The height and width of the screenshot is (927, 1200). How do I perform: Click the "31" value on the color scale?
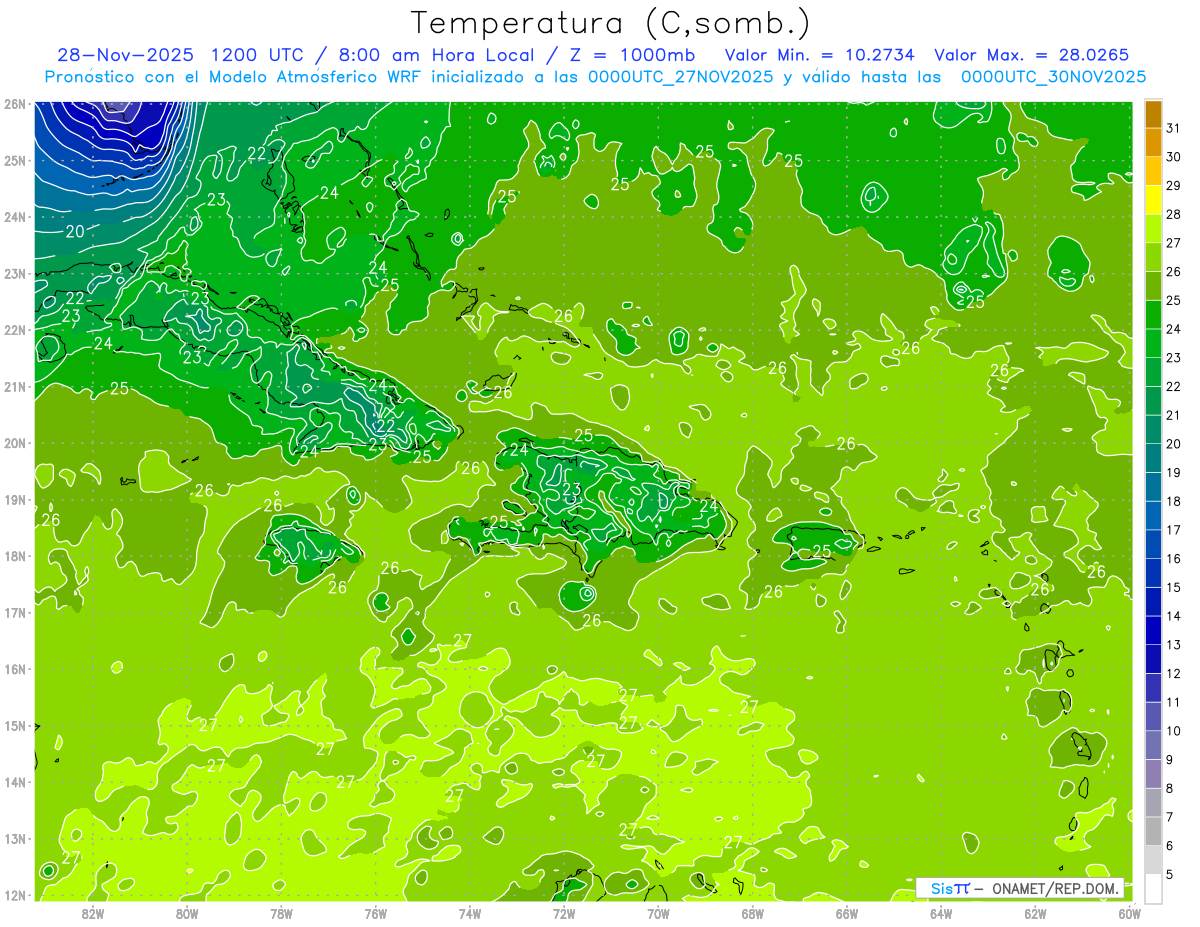(1174, 128)
